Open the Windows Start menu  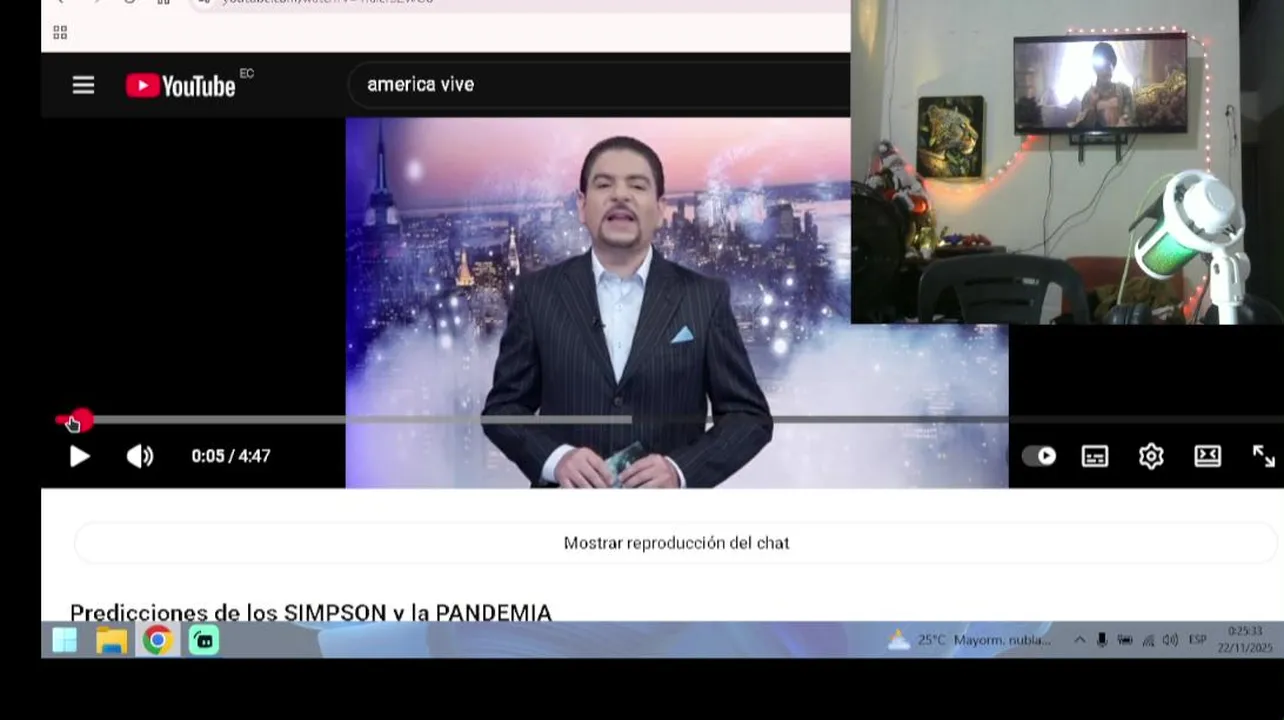click(x=65, y=640)
